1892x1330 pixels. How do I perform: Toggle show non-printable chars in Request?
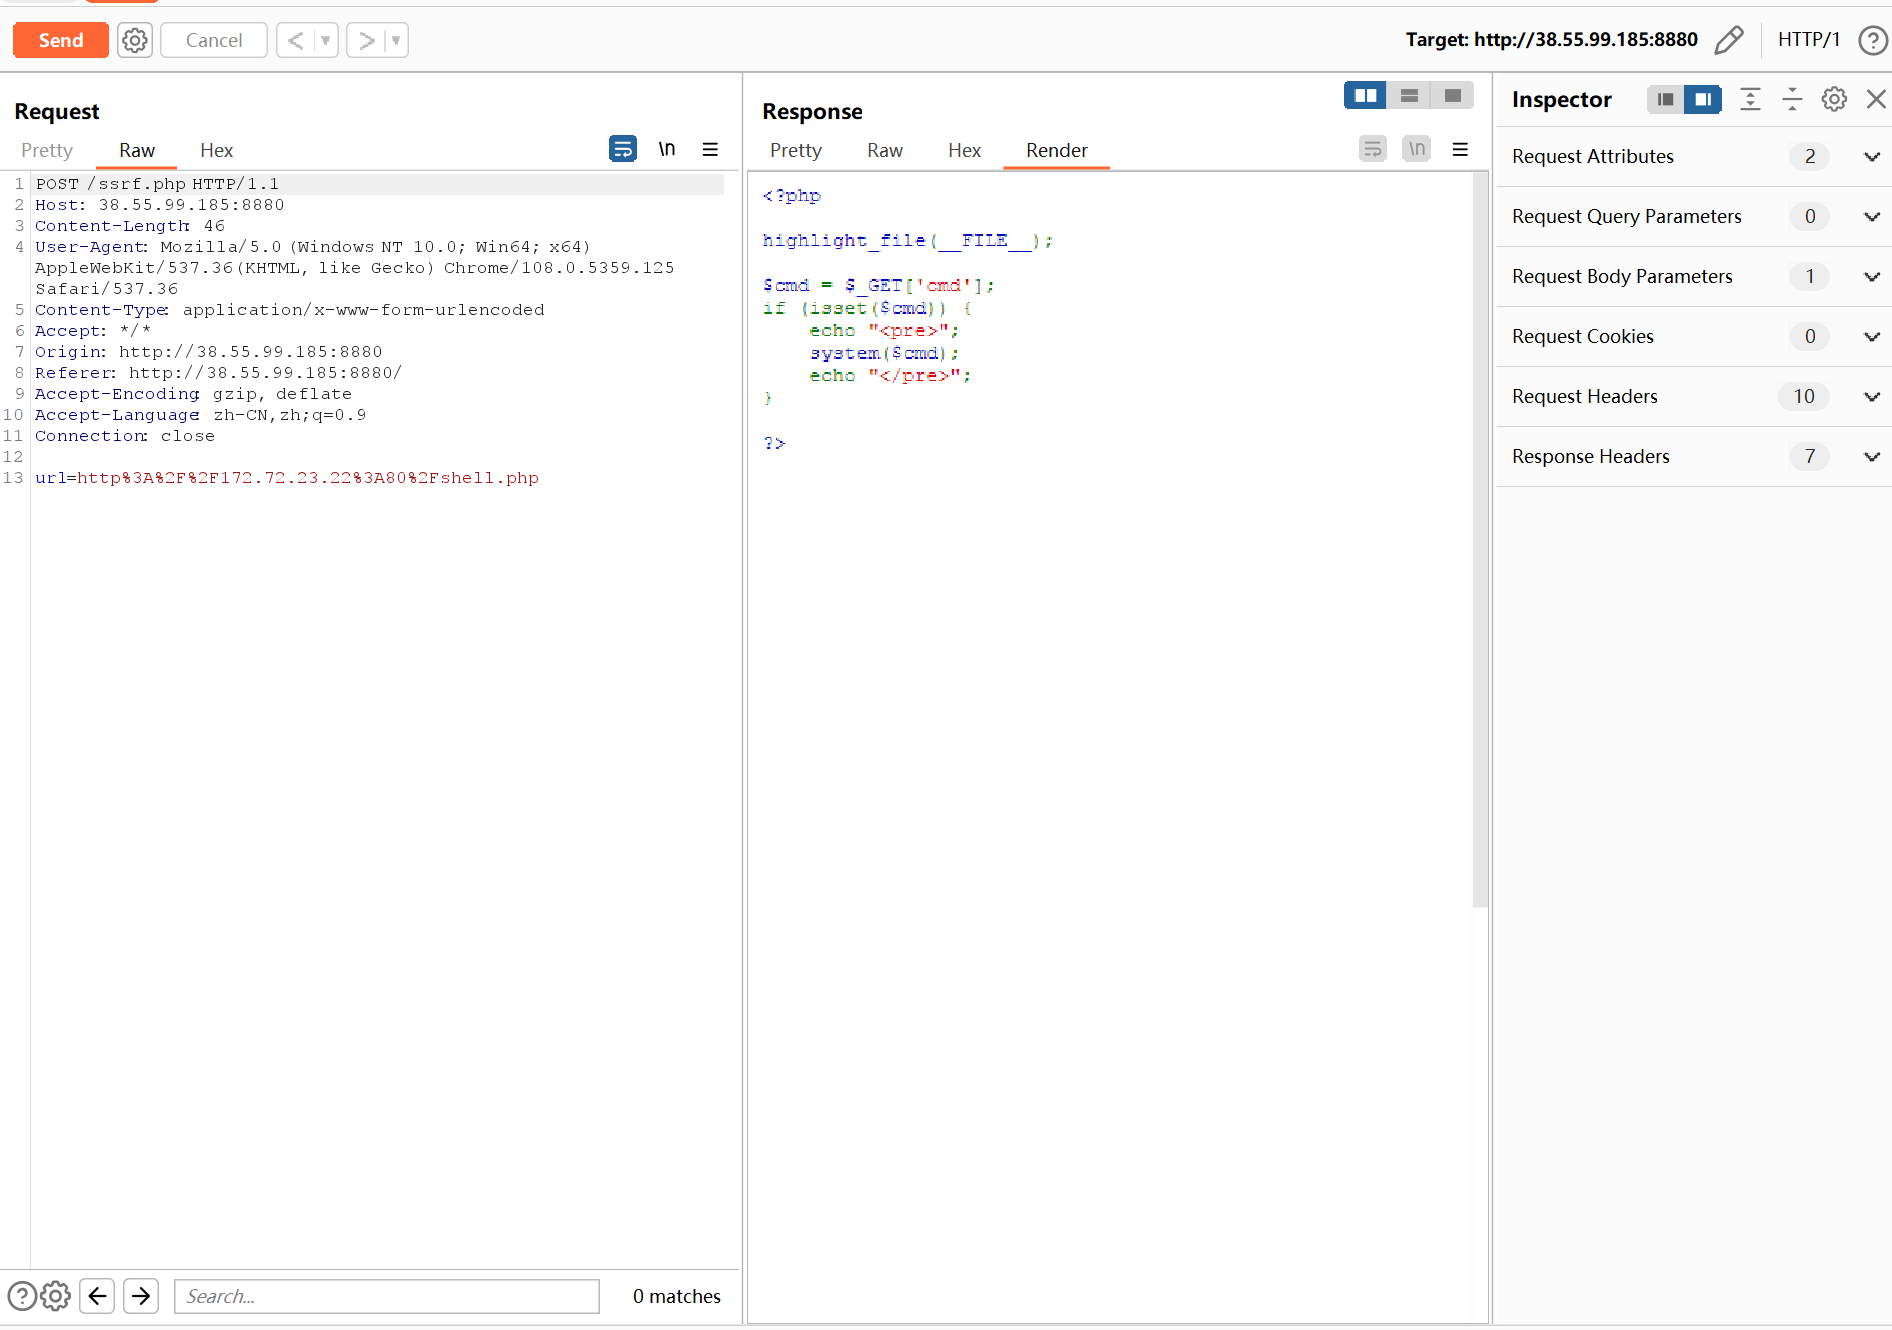666,149
